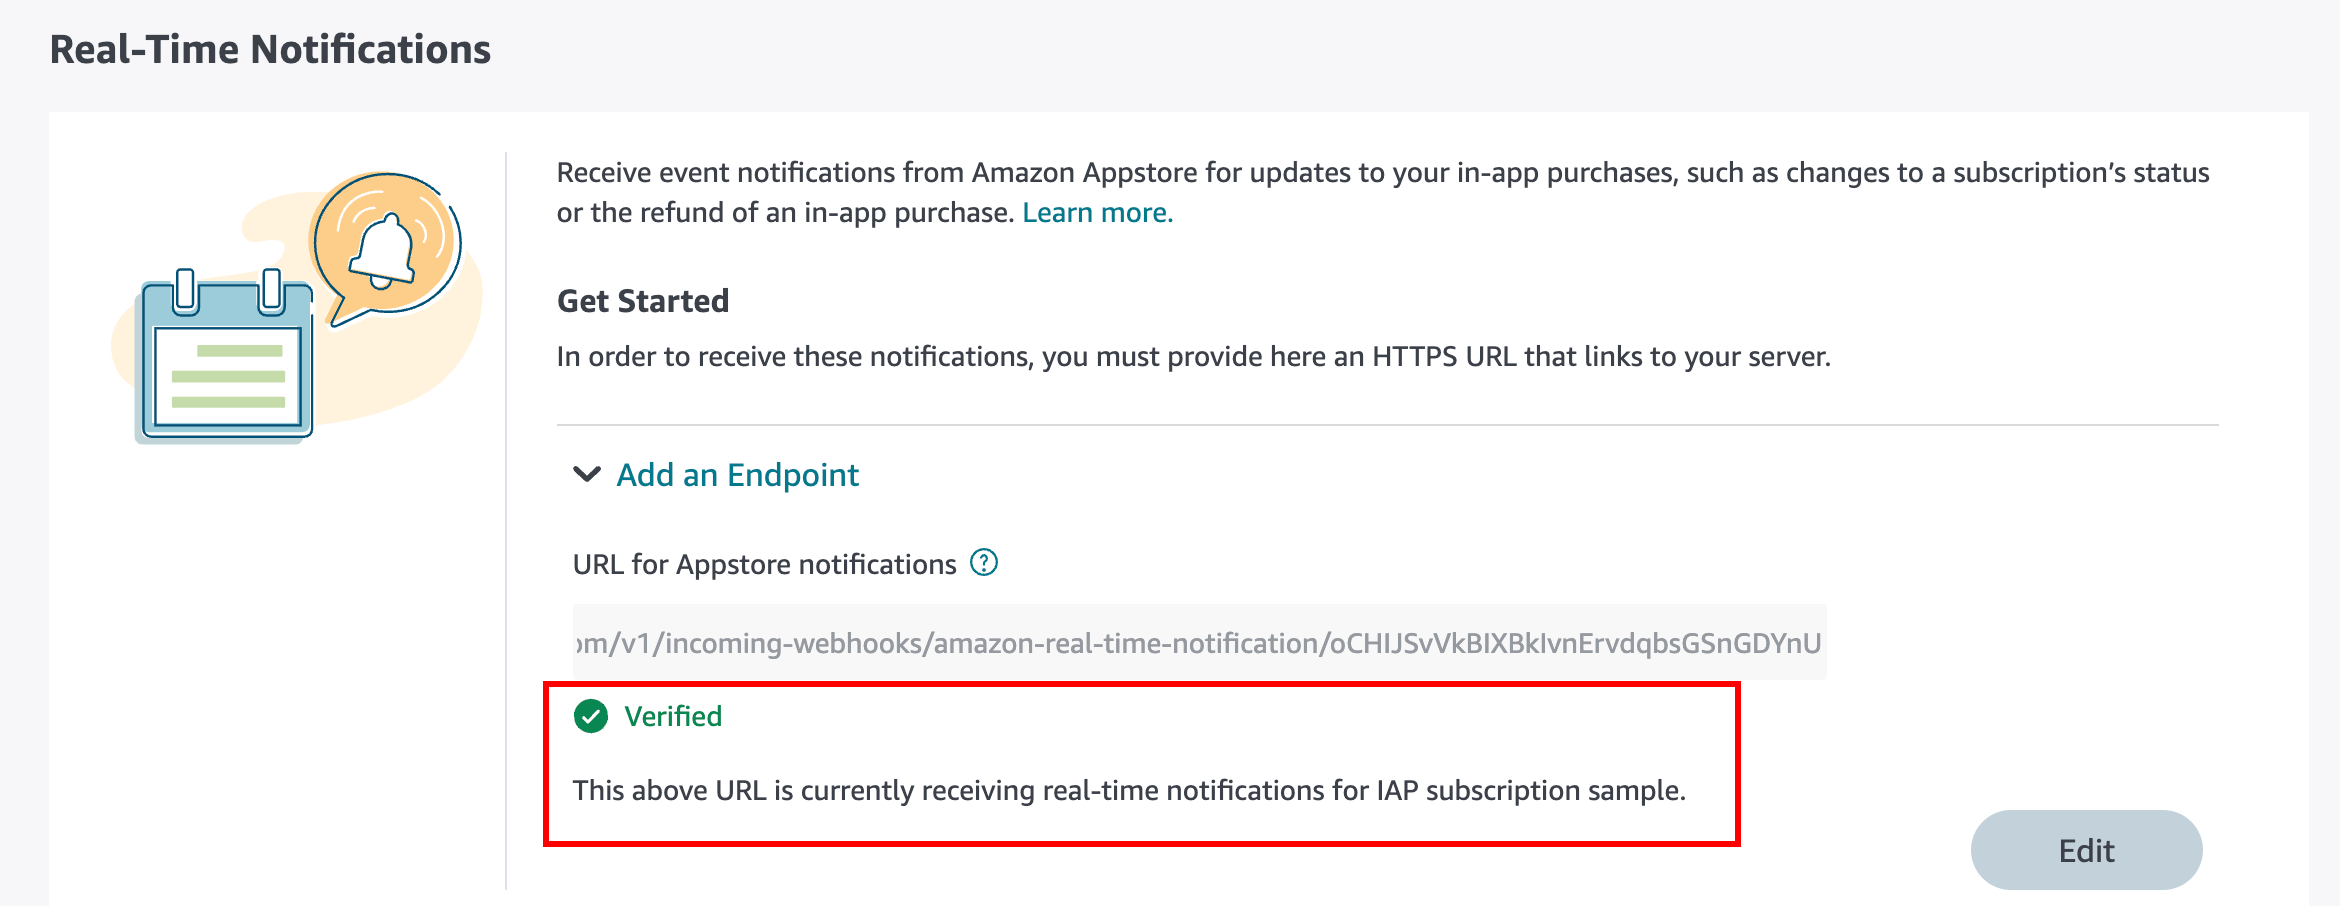This screenshot has width=2340, height=906.
Task: Click the left binder ring on calendar
Action: (185, 289)
